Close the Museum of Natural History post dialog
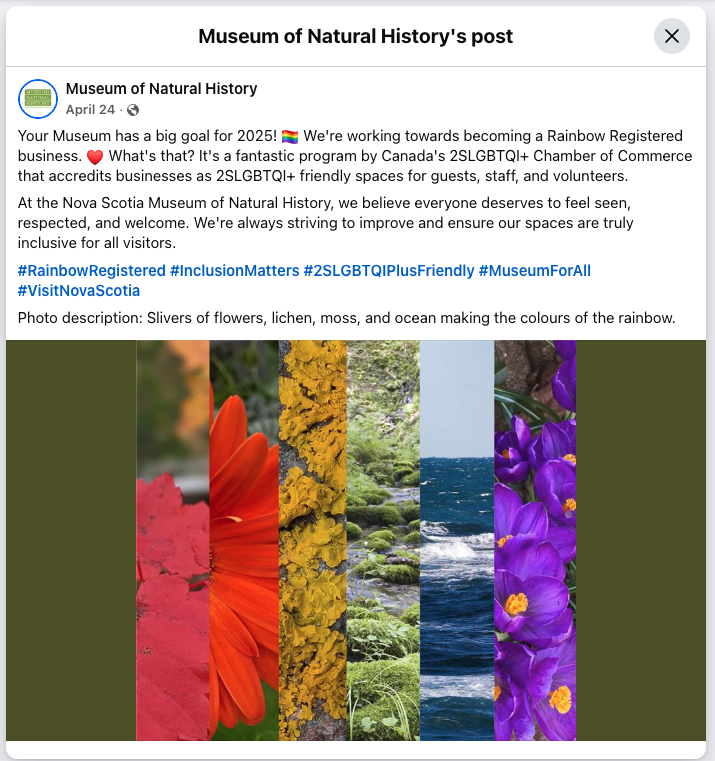This screenshot has width=715, height=761. (672, 36)
